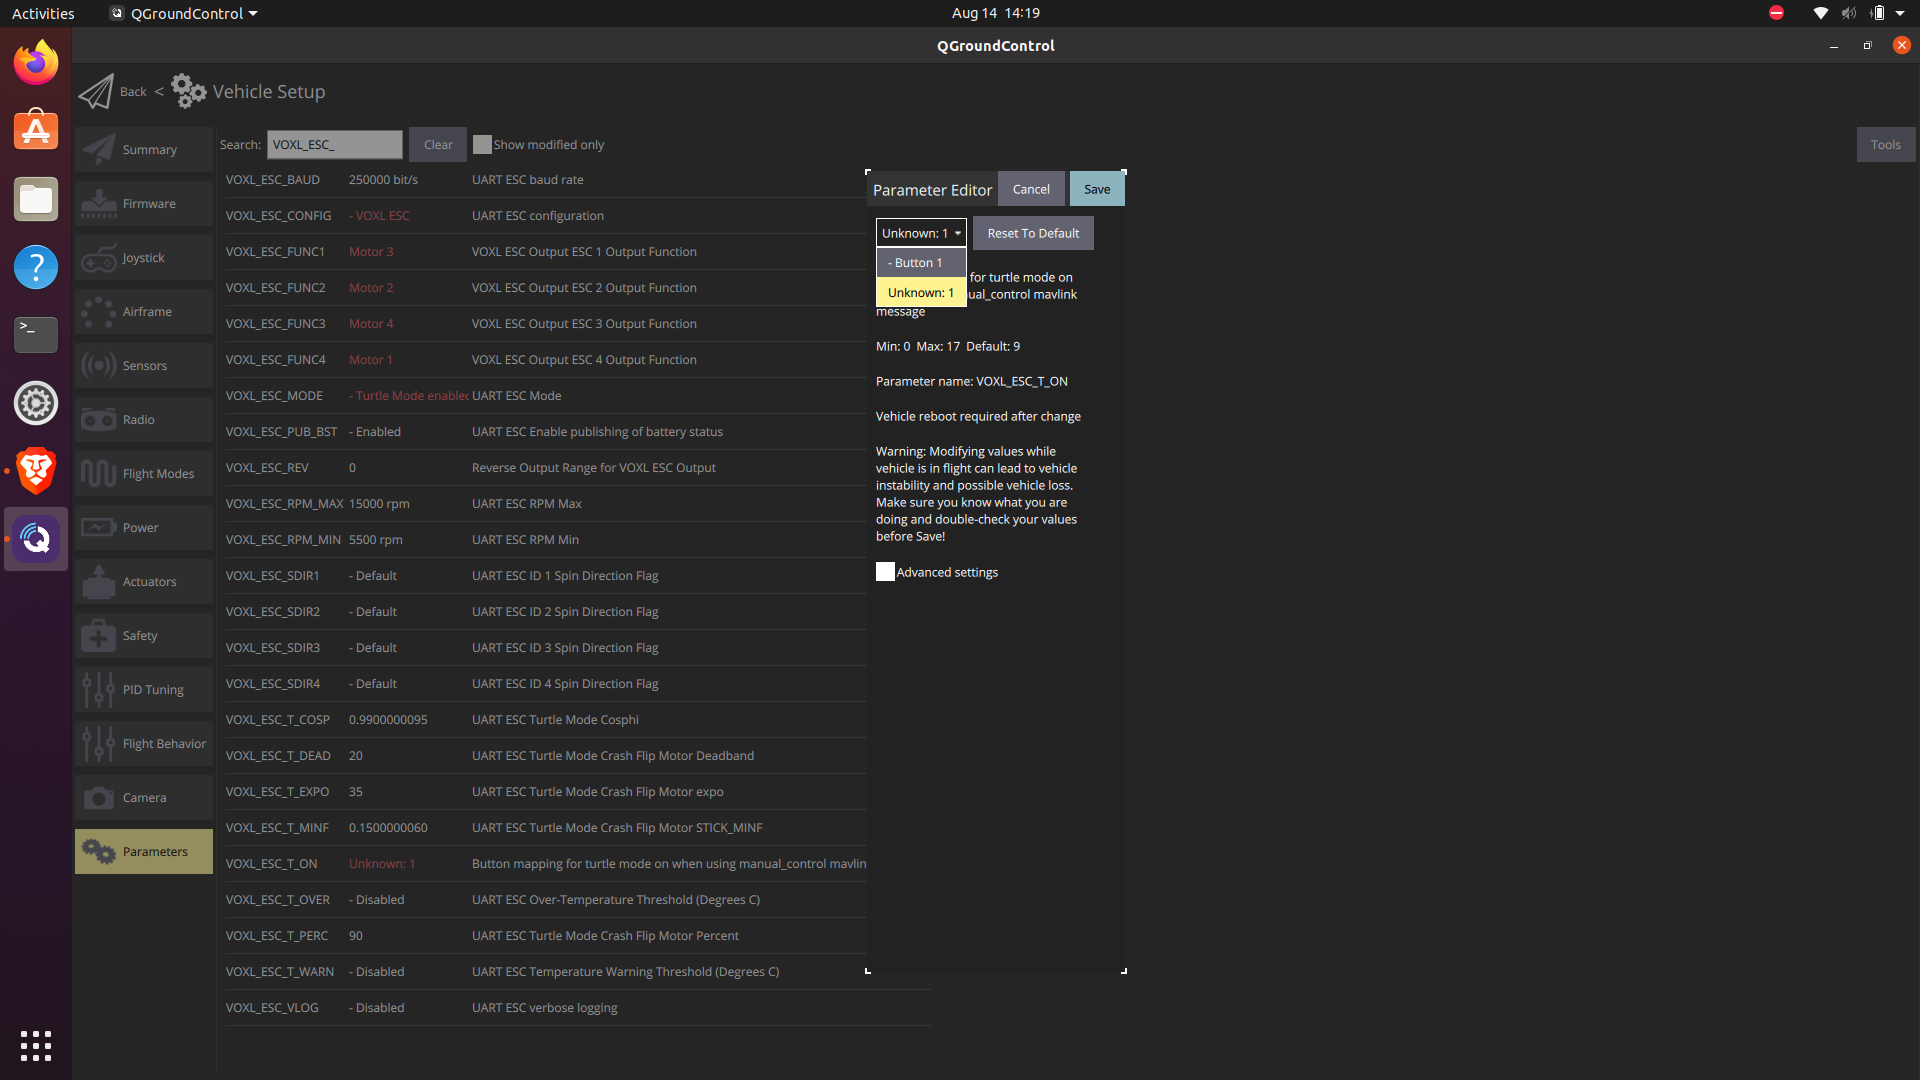Screen dimensions: 1920x1080
Task: Click the parameter Search input field
Action: coord(334,145)
